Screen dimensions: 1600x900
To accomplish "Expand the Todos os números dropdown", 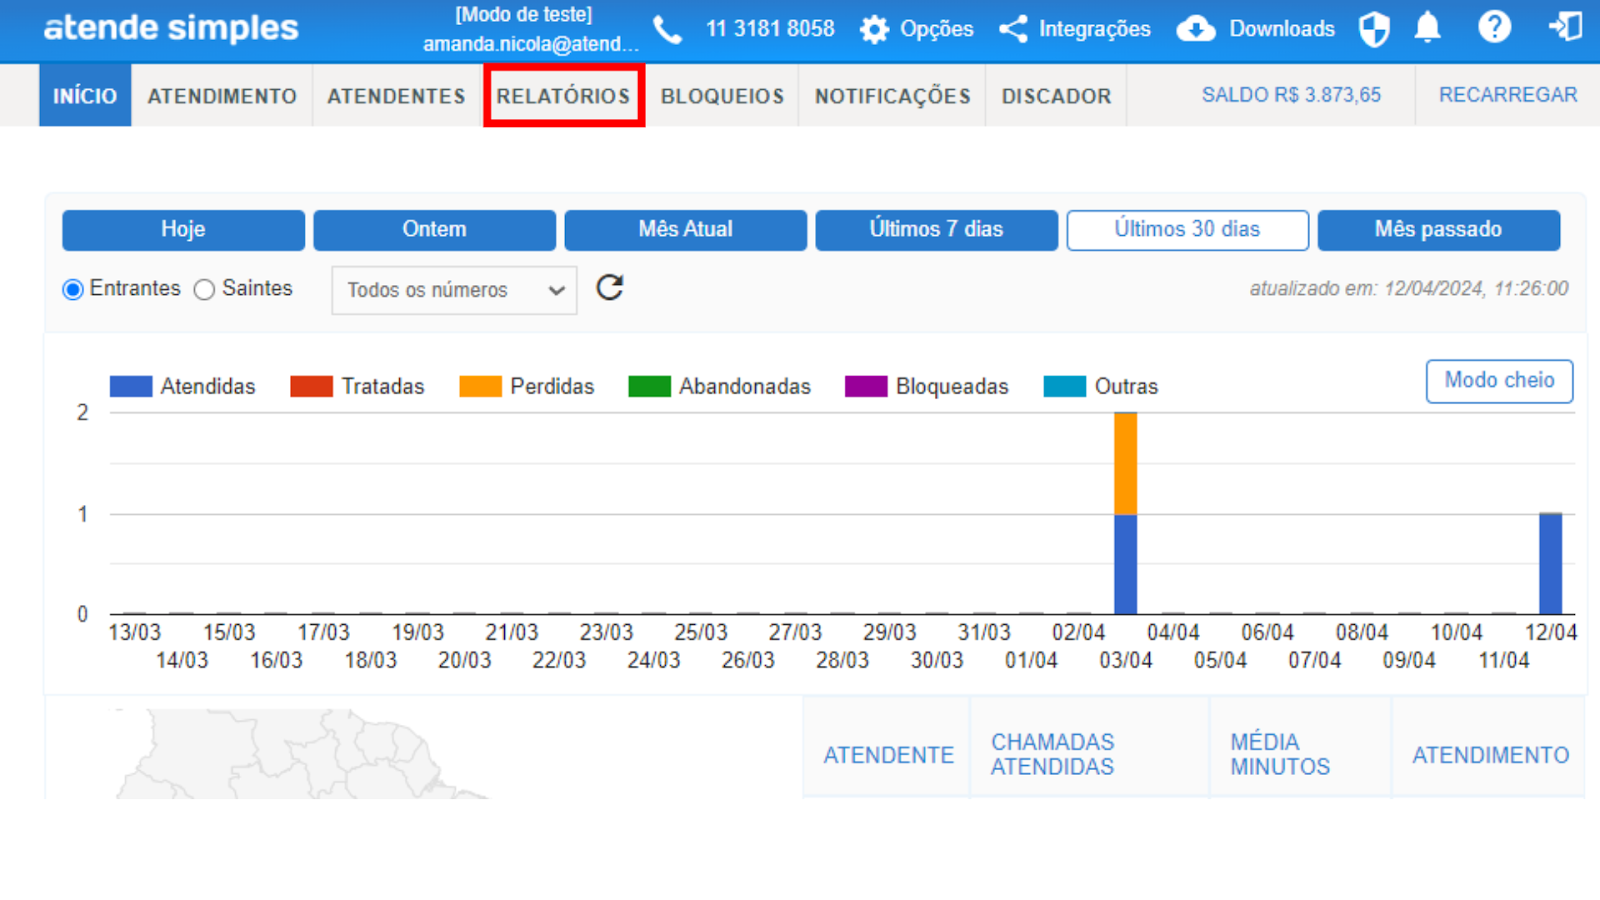I will pyautogui.click(x=454, y=290).
